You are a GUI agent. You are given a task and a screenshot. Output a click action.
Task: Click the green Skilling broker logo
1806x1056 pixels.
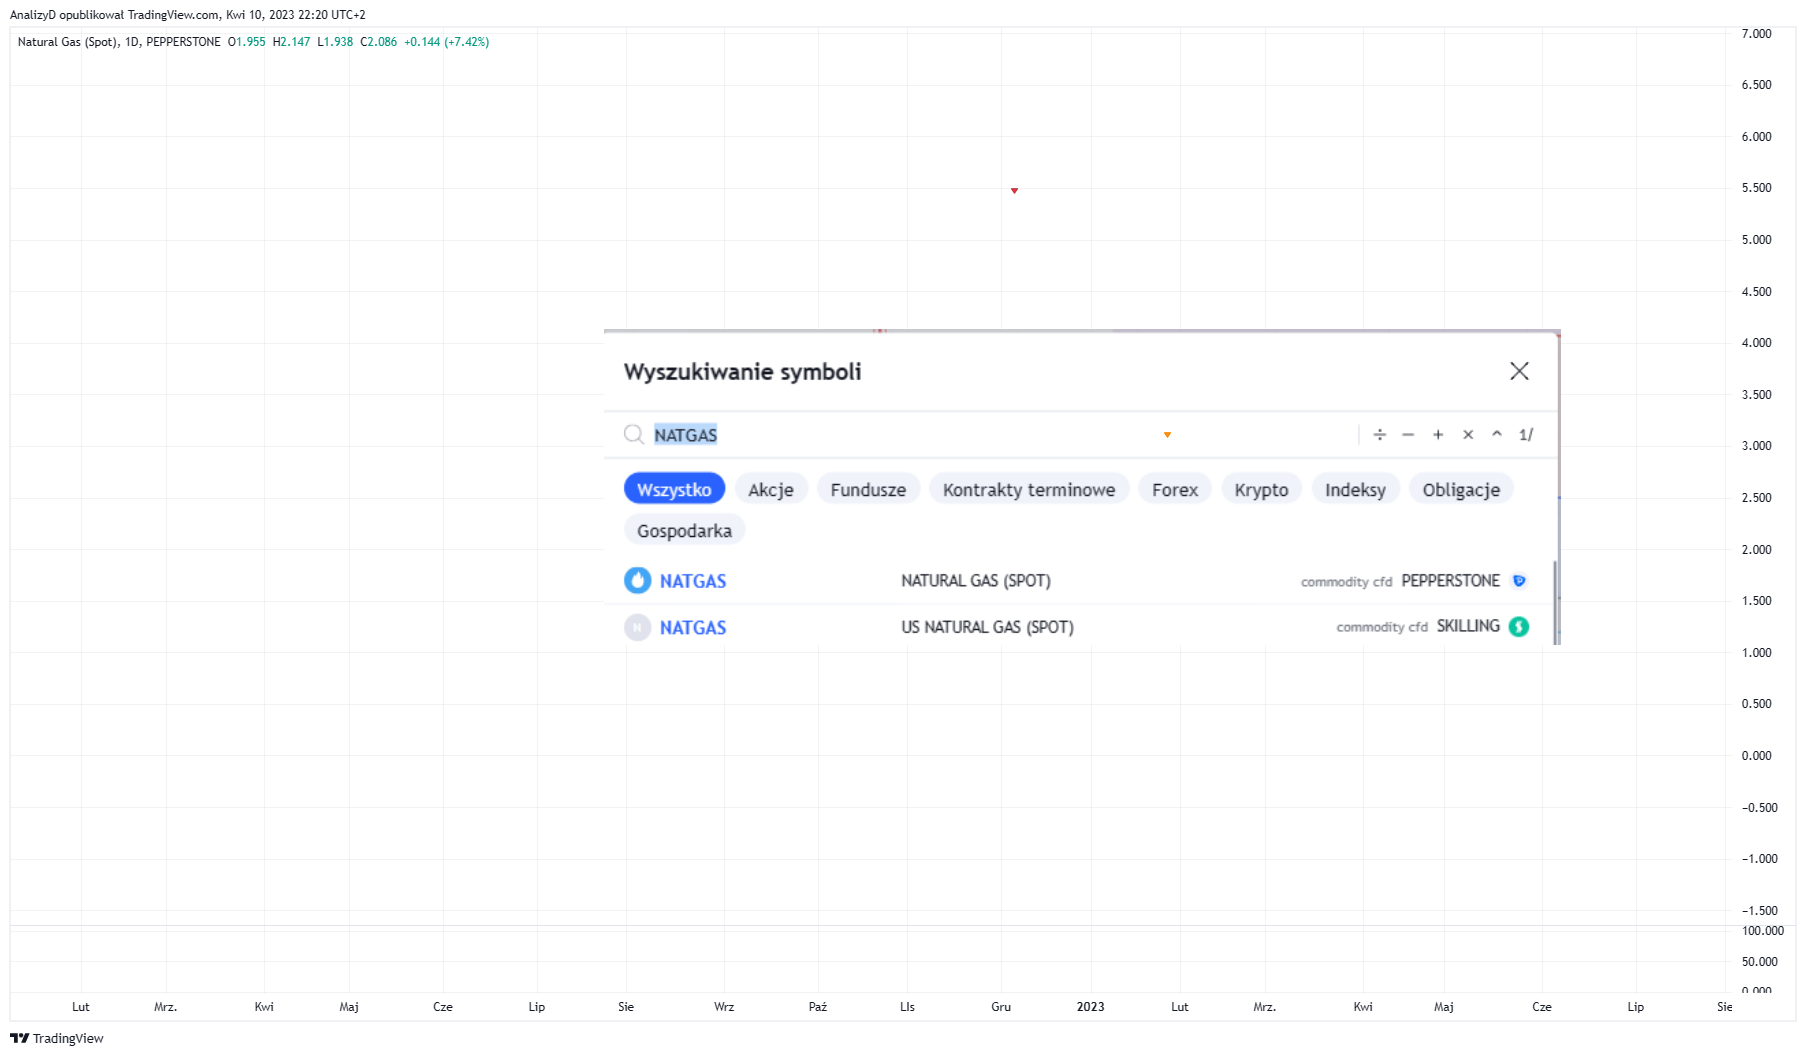coord(1519,626)
